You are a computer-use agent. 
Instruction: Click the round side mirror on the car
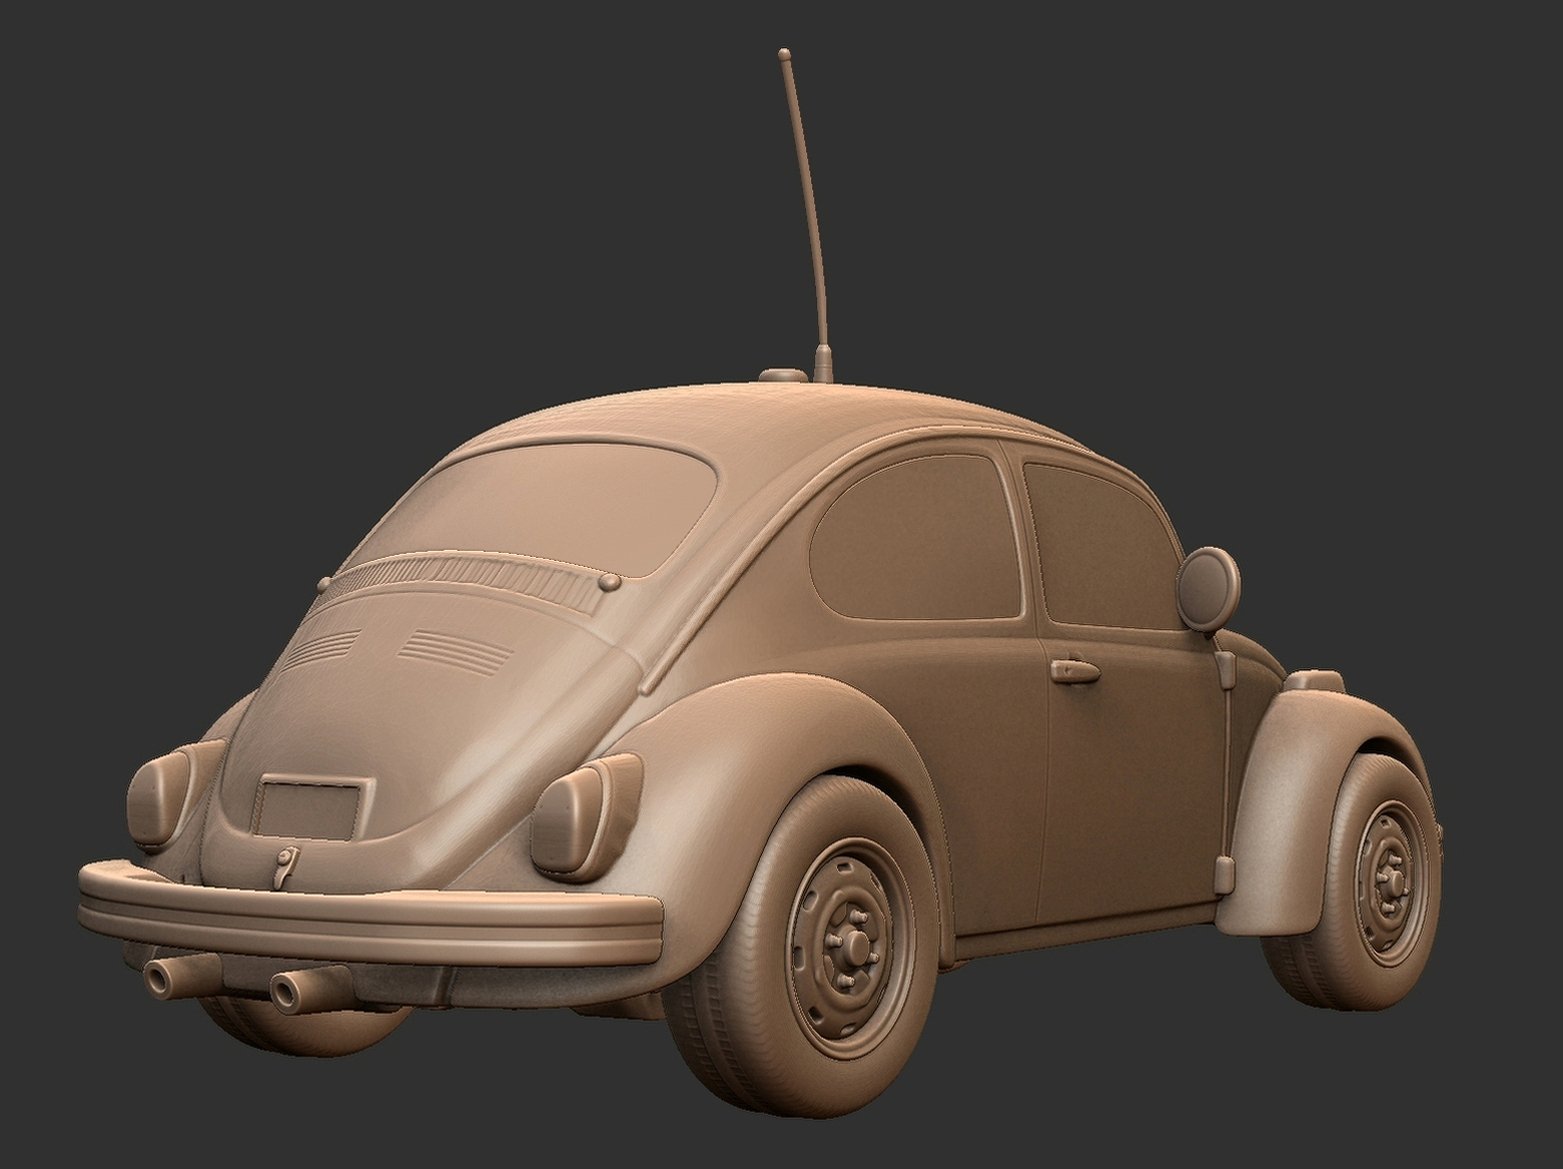coord(1208,590)
